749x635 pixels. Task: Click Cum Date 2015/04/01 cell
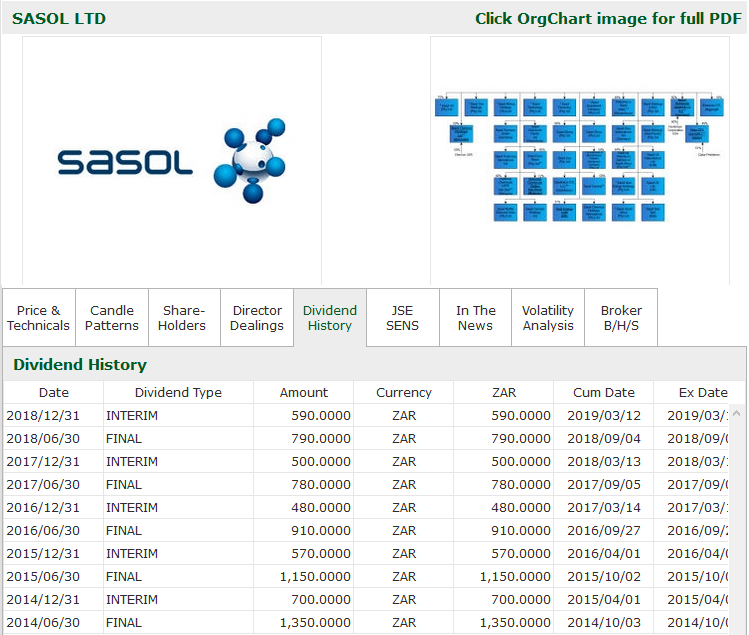(604, 599)
